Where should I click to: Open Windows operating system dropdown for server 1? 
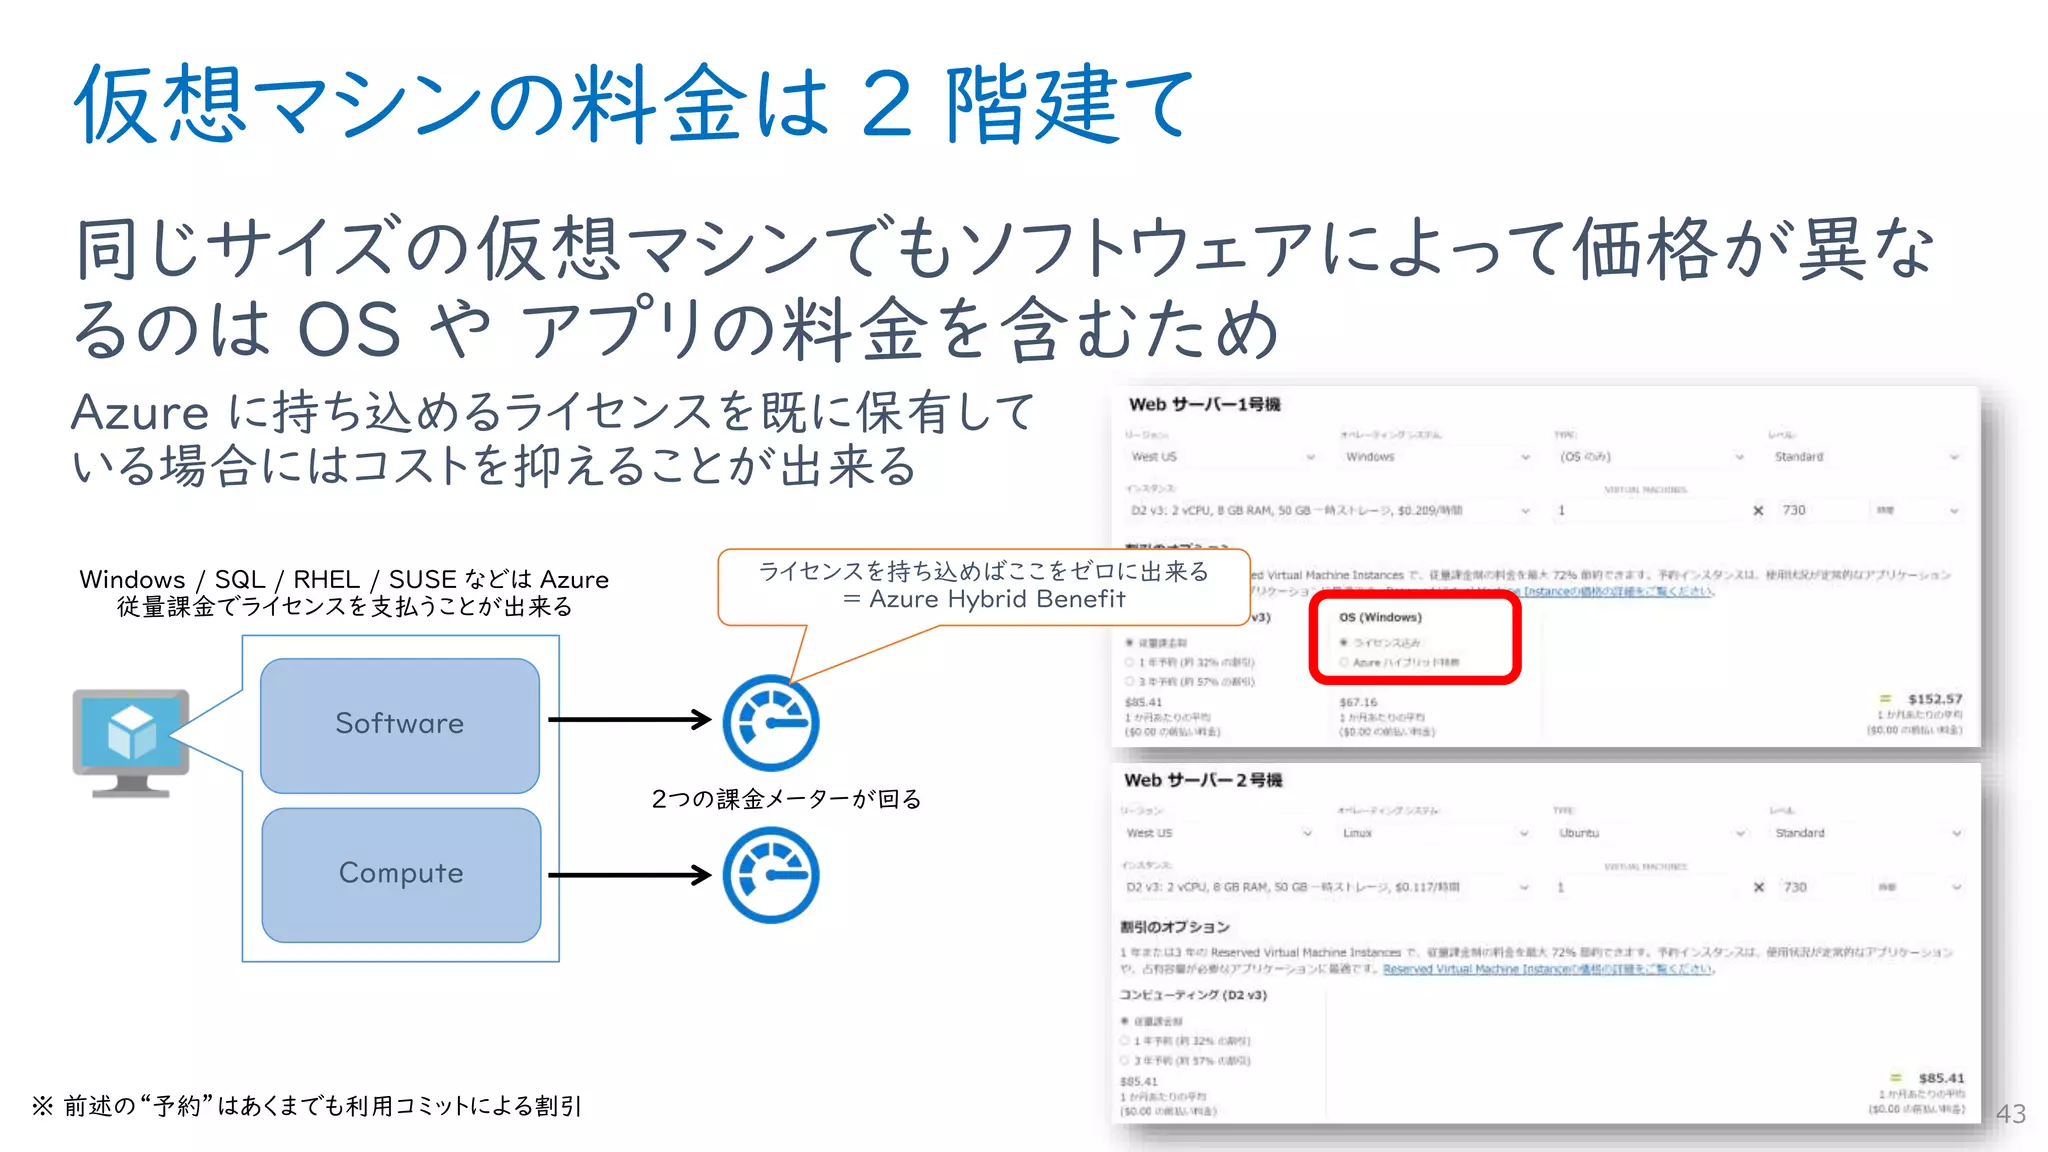[x=1437, y=457]
